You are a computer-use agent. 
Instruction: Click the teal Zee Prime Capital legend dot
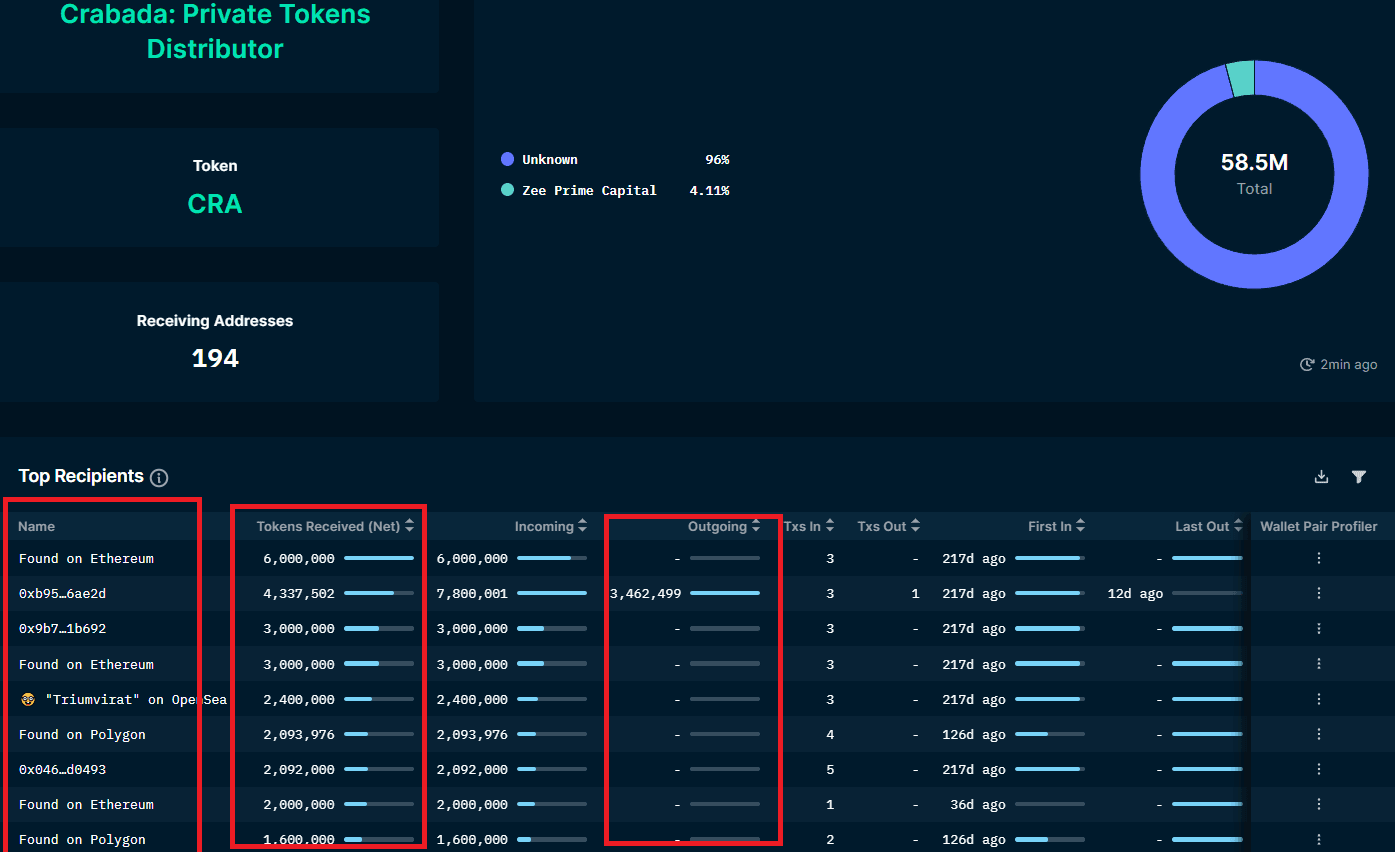pyautogui.click(x=507, y=190)
